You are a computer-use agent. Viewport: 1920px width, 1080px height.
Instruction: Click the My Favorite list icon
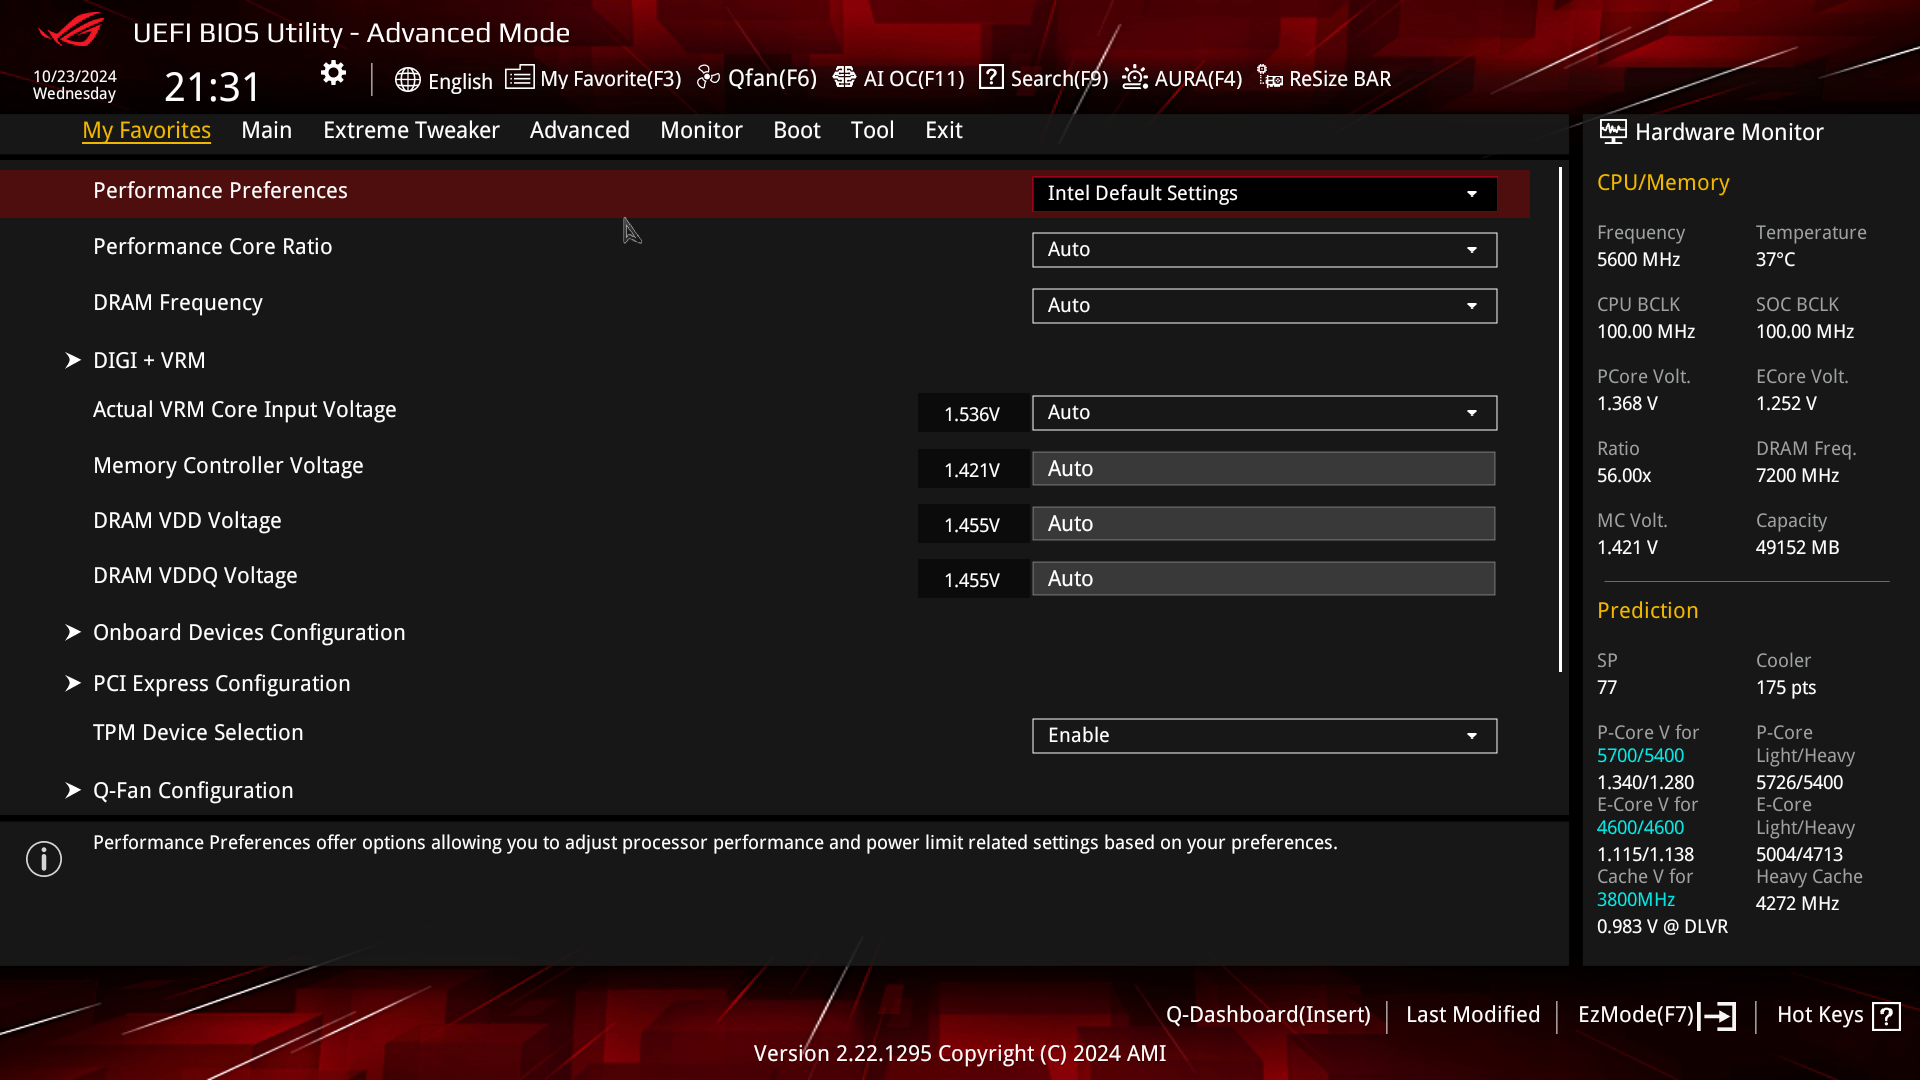coord(519,78)
